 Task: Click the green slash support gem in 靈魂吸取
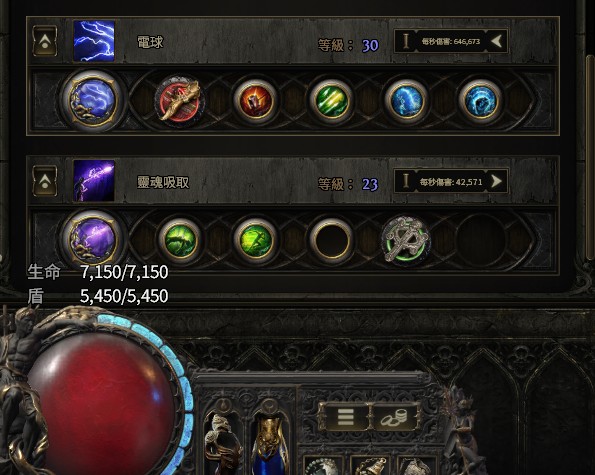179,240
